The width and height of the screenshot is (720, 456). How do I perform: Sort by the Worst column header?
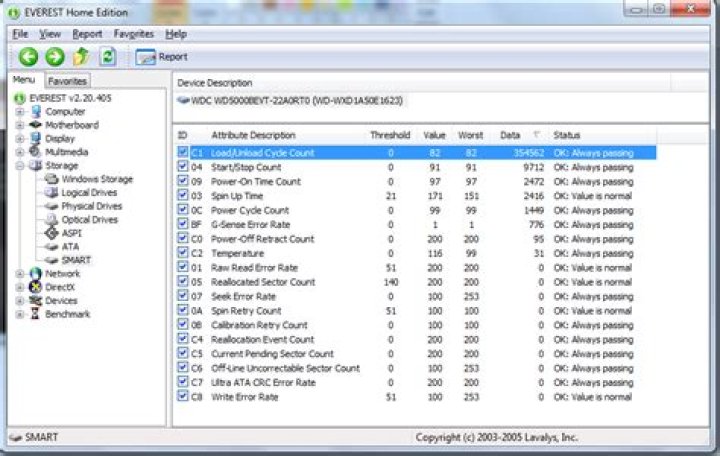pos(470,135)
